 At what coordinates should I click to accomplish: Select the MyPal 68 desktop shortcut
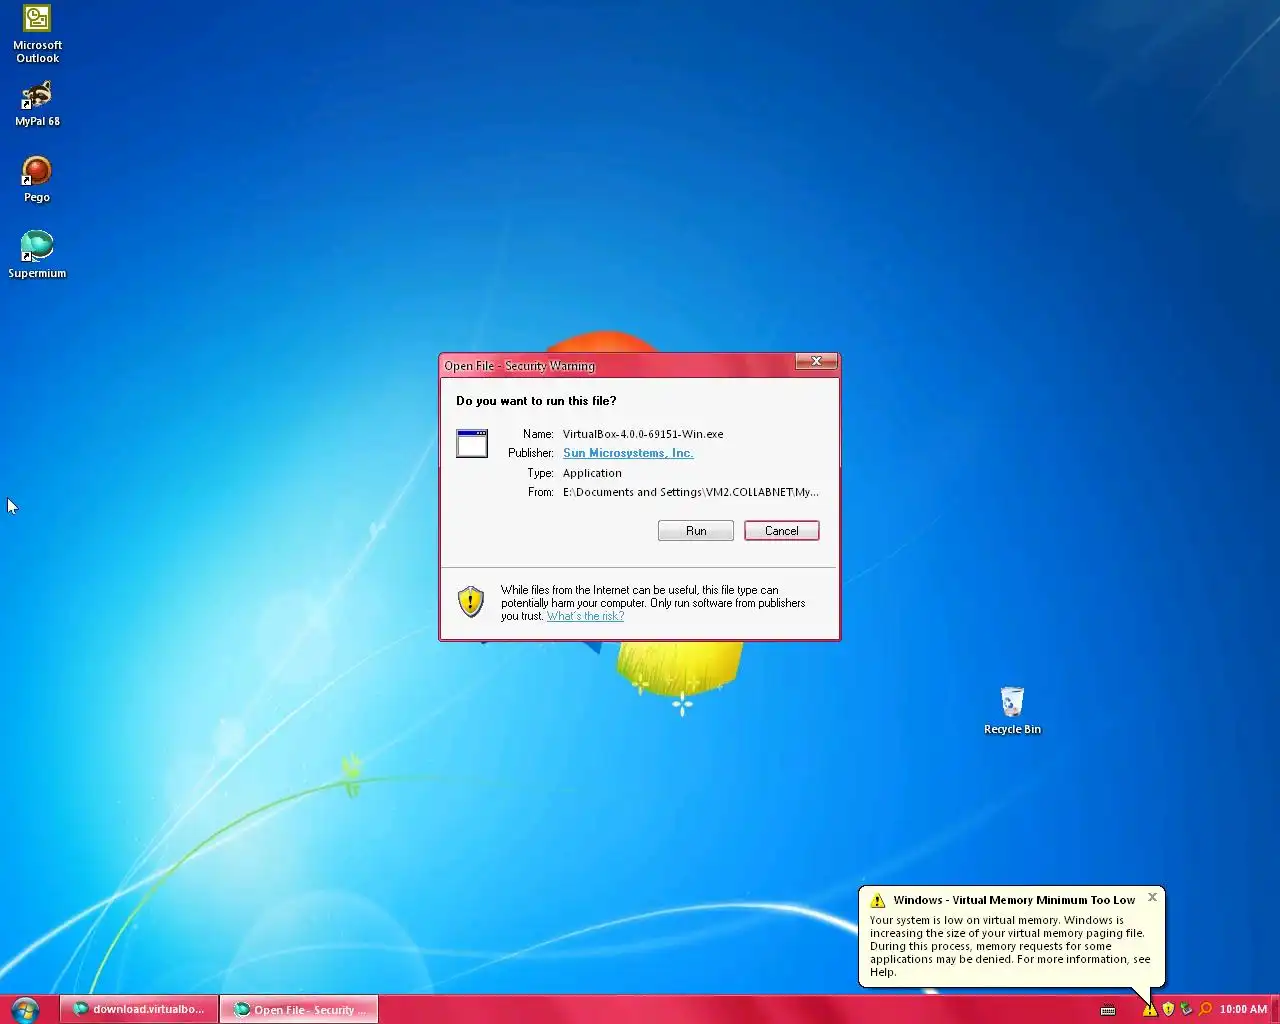[x=37, y=104]
